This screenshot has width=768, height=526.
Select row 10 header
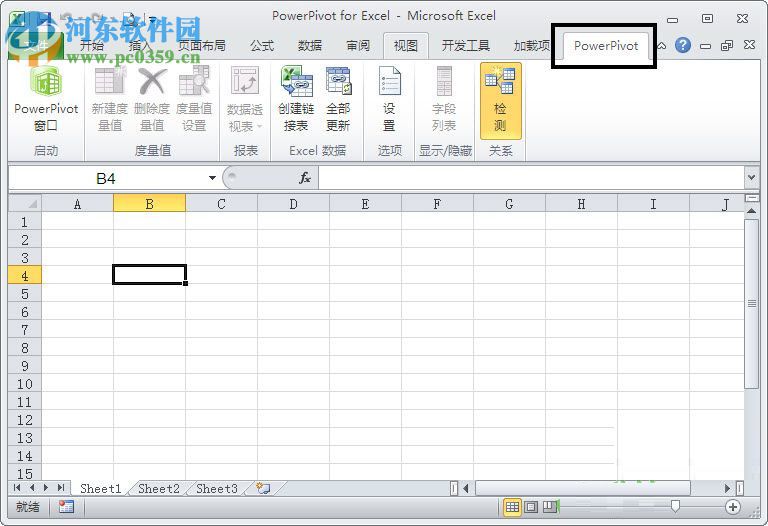24,384
